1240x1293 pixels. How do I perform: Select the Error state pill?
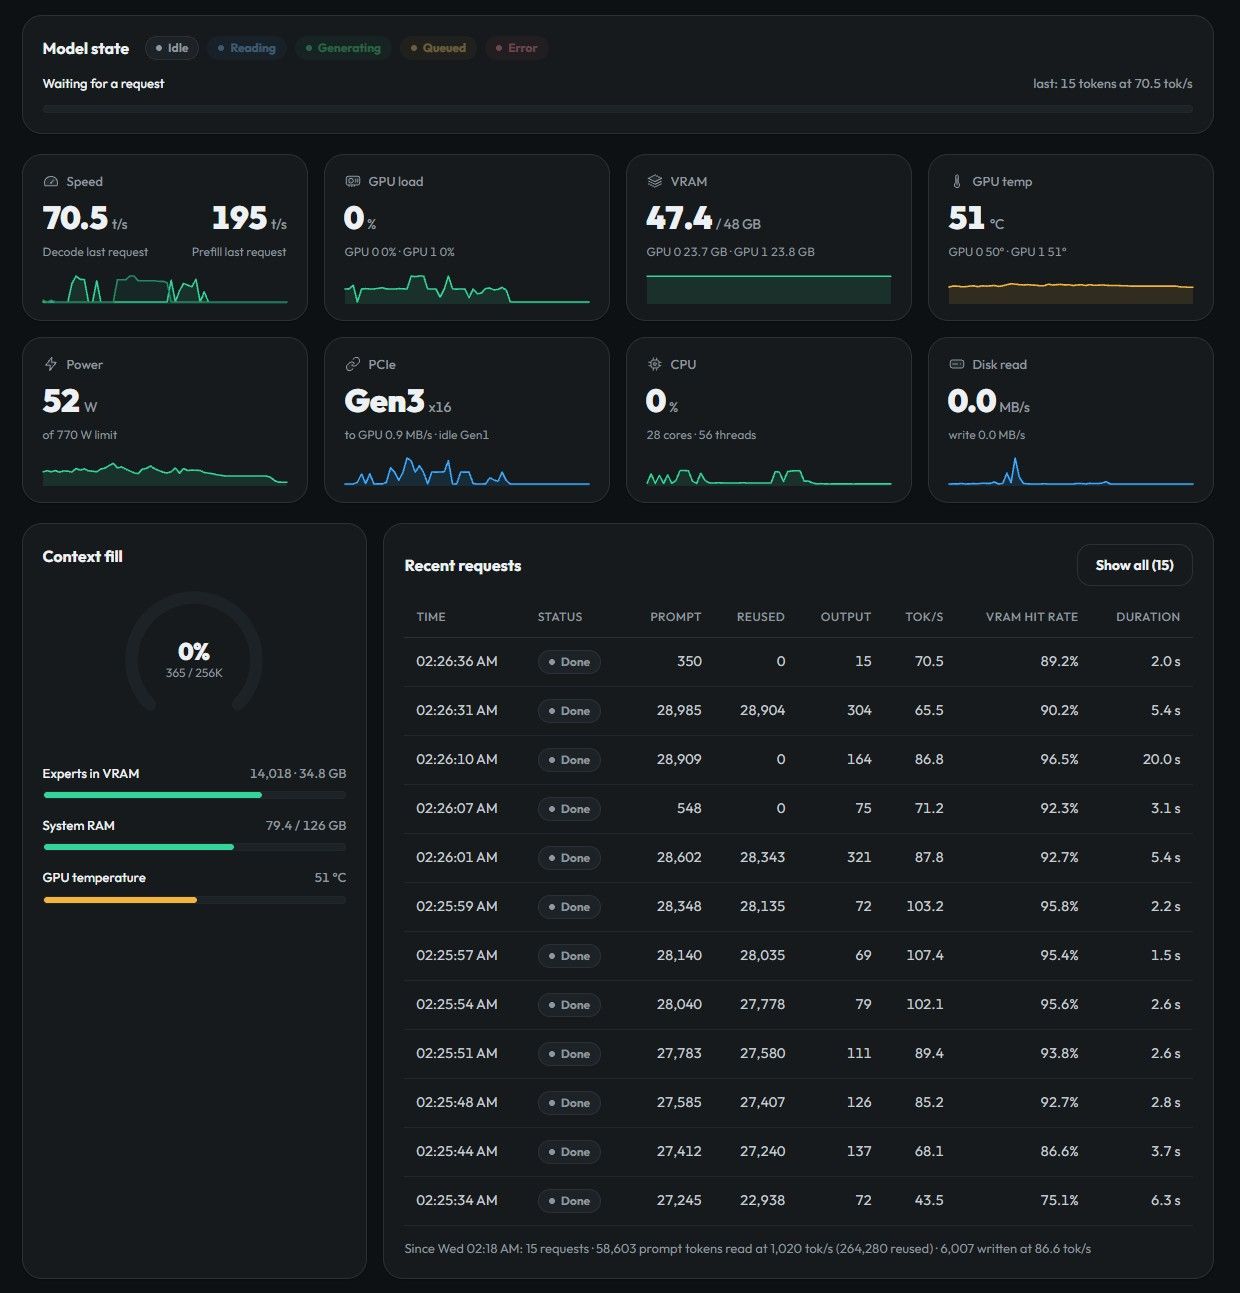516,48
